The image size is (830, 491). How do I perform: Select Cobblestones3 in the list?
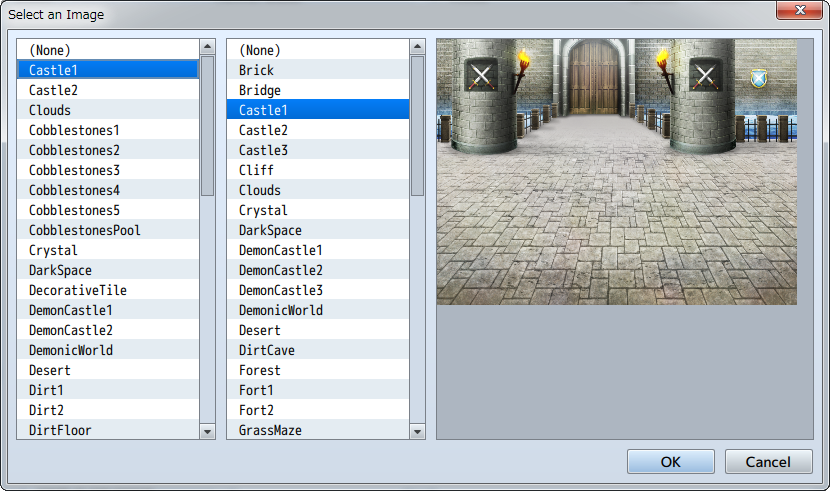(x=74, y=170)
